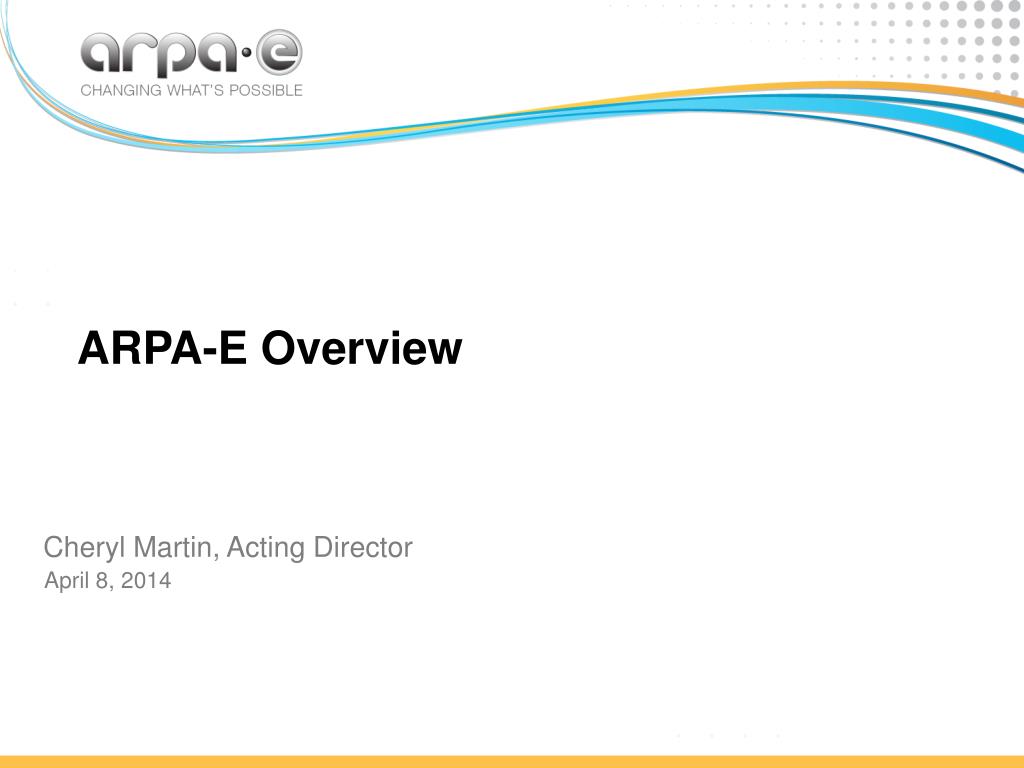This screenshot has width=1024, height=768.
Task: Click the 'April 8, 2014' date
Action: 108,581
